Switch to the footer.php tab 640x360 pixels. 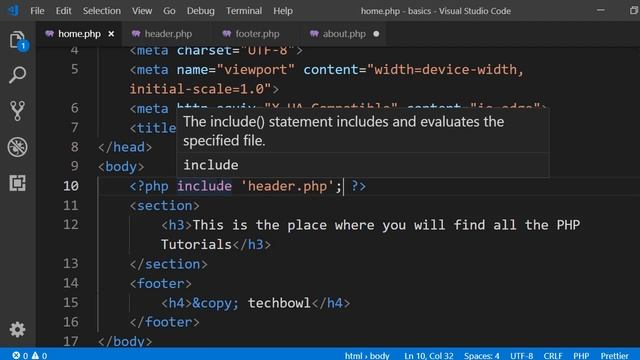[257, 34]
